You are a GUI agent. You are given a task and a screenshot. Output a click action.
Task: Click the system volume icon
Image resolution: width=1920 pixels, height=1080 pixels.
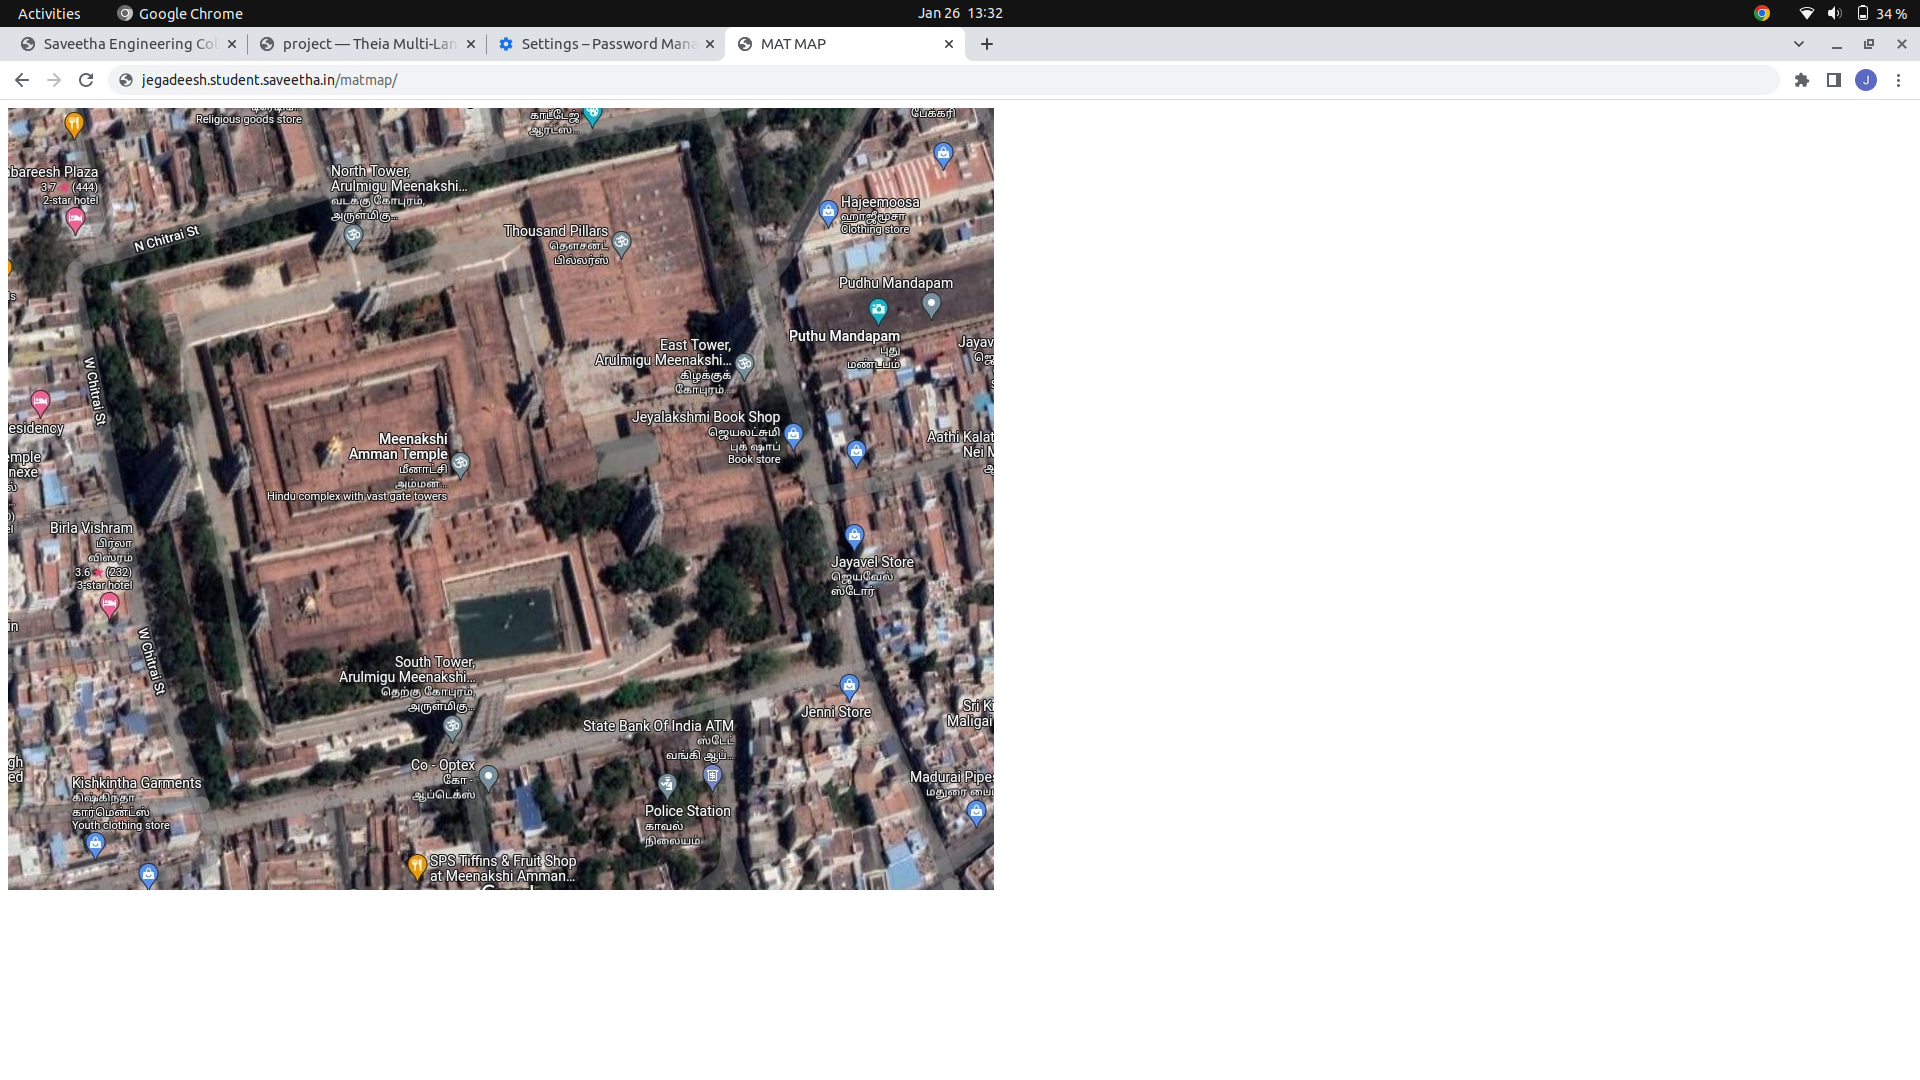(1834, 13)
